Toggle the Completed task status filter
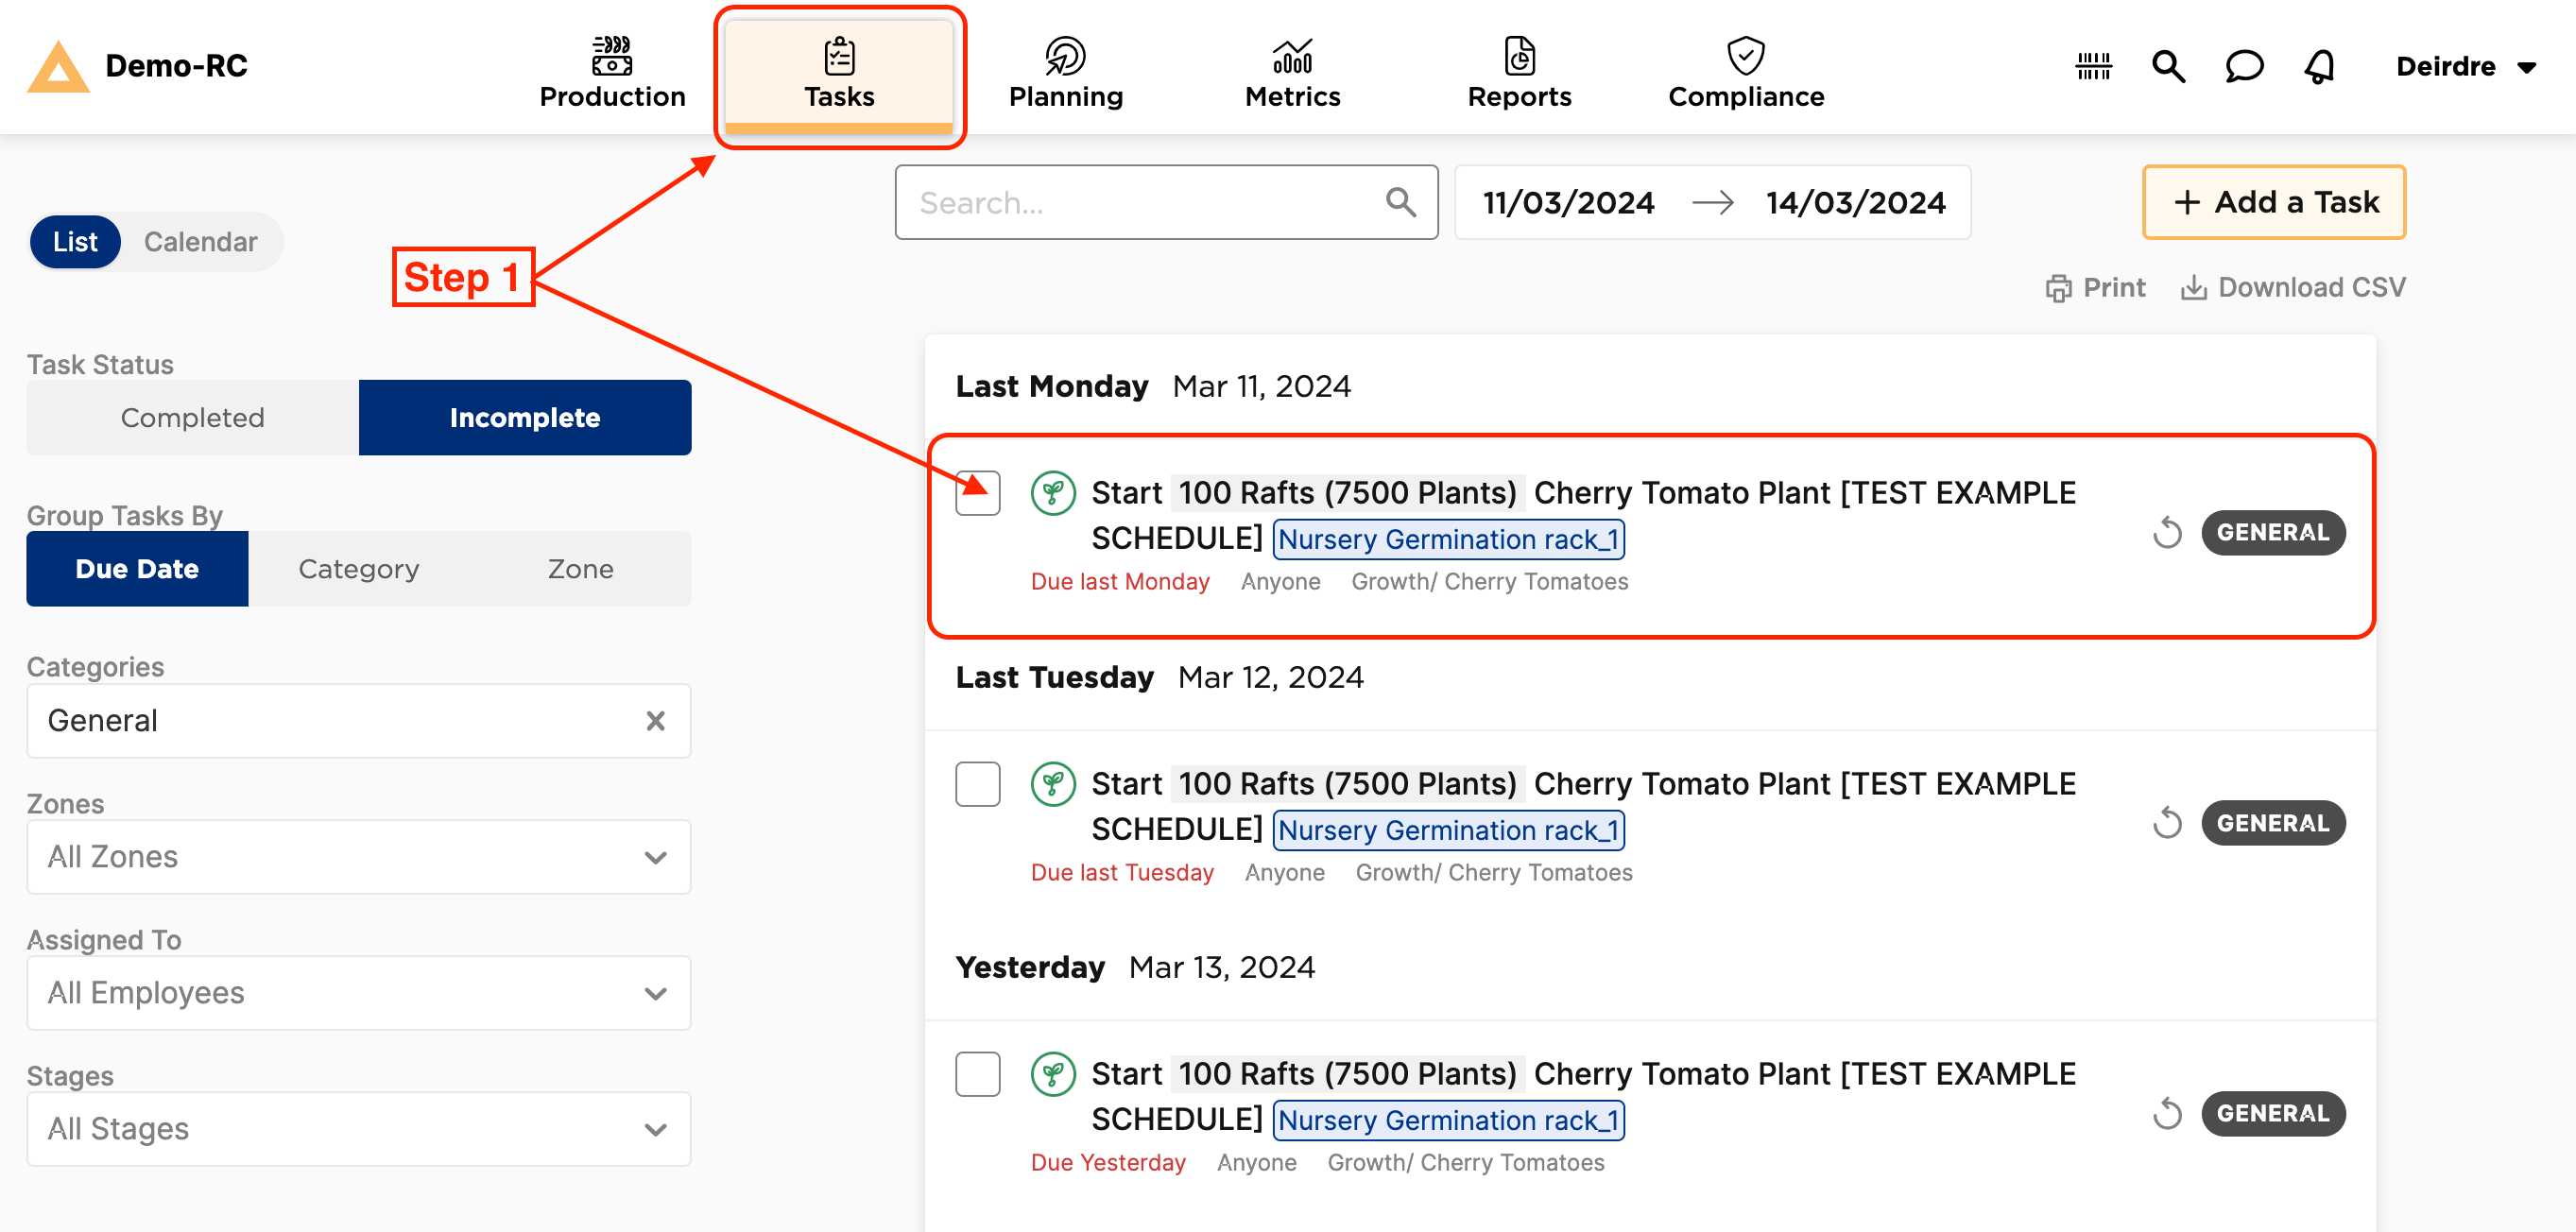The image size is (2576, 1232). point(192,418)
